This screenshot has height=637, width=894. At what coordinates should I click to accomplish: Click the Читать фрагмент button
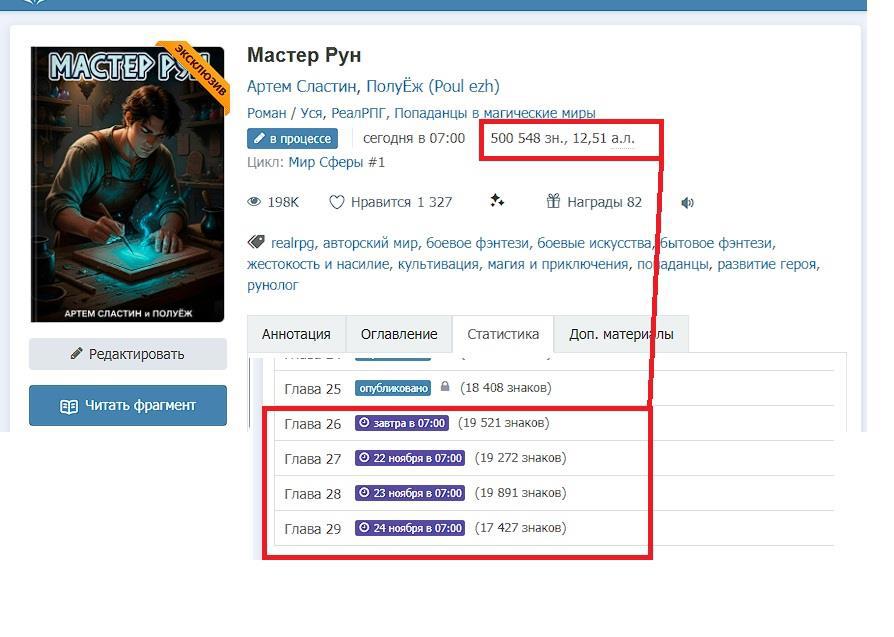(128, 405)
